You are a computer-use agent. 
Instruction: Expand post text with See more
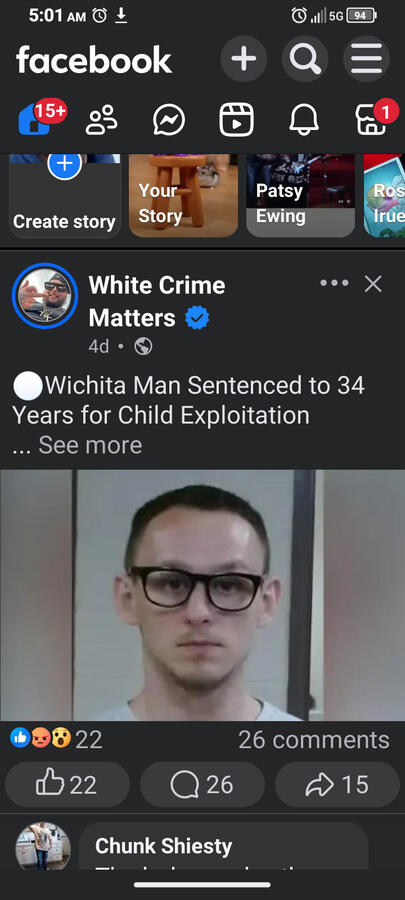(90, 445)
